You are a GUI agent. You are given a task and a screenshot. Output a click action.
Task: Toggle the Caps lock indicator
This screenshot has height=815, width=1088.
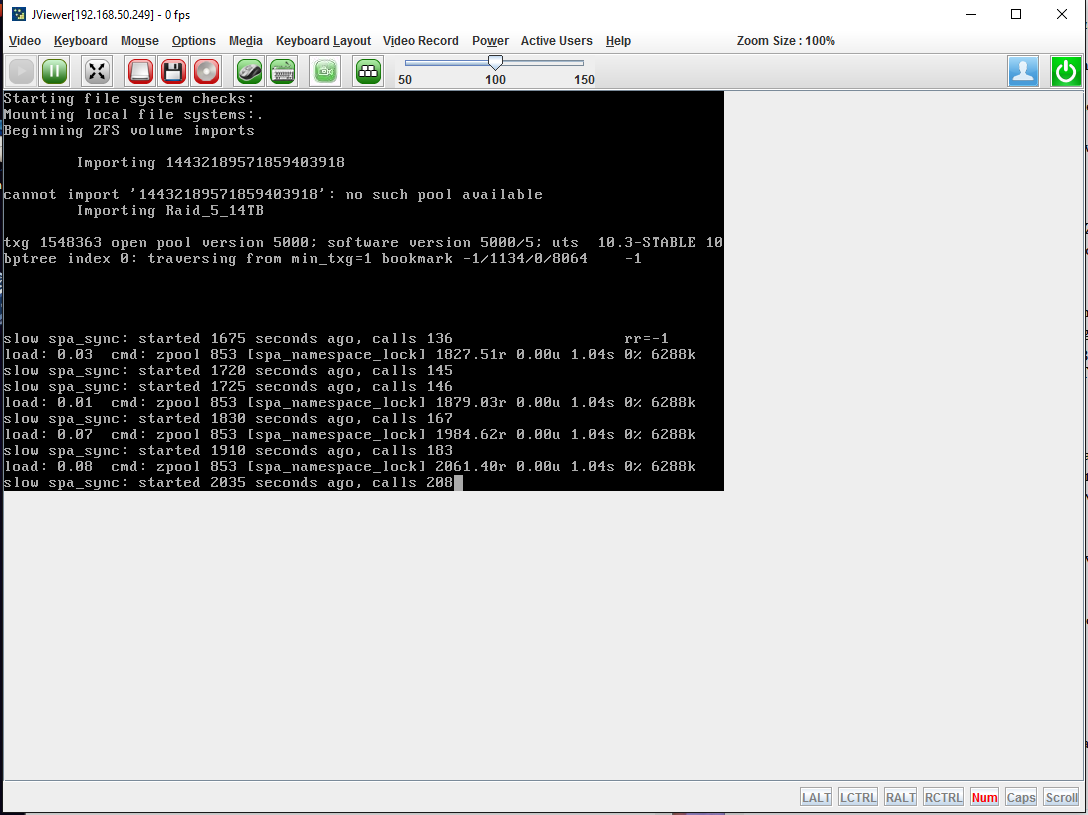(x=1021, y=798)
